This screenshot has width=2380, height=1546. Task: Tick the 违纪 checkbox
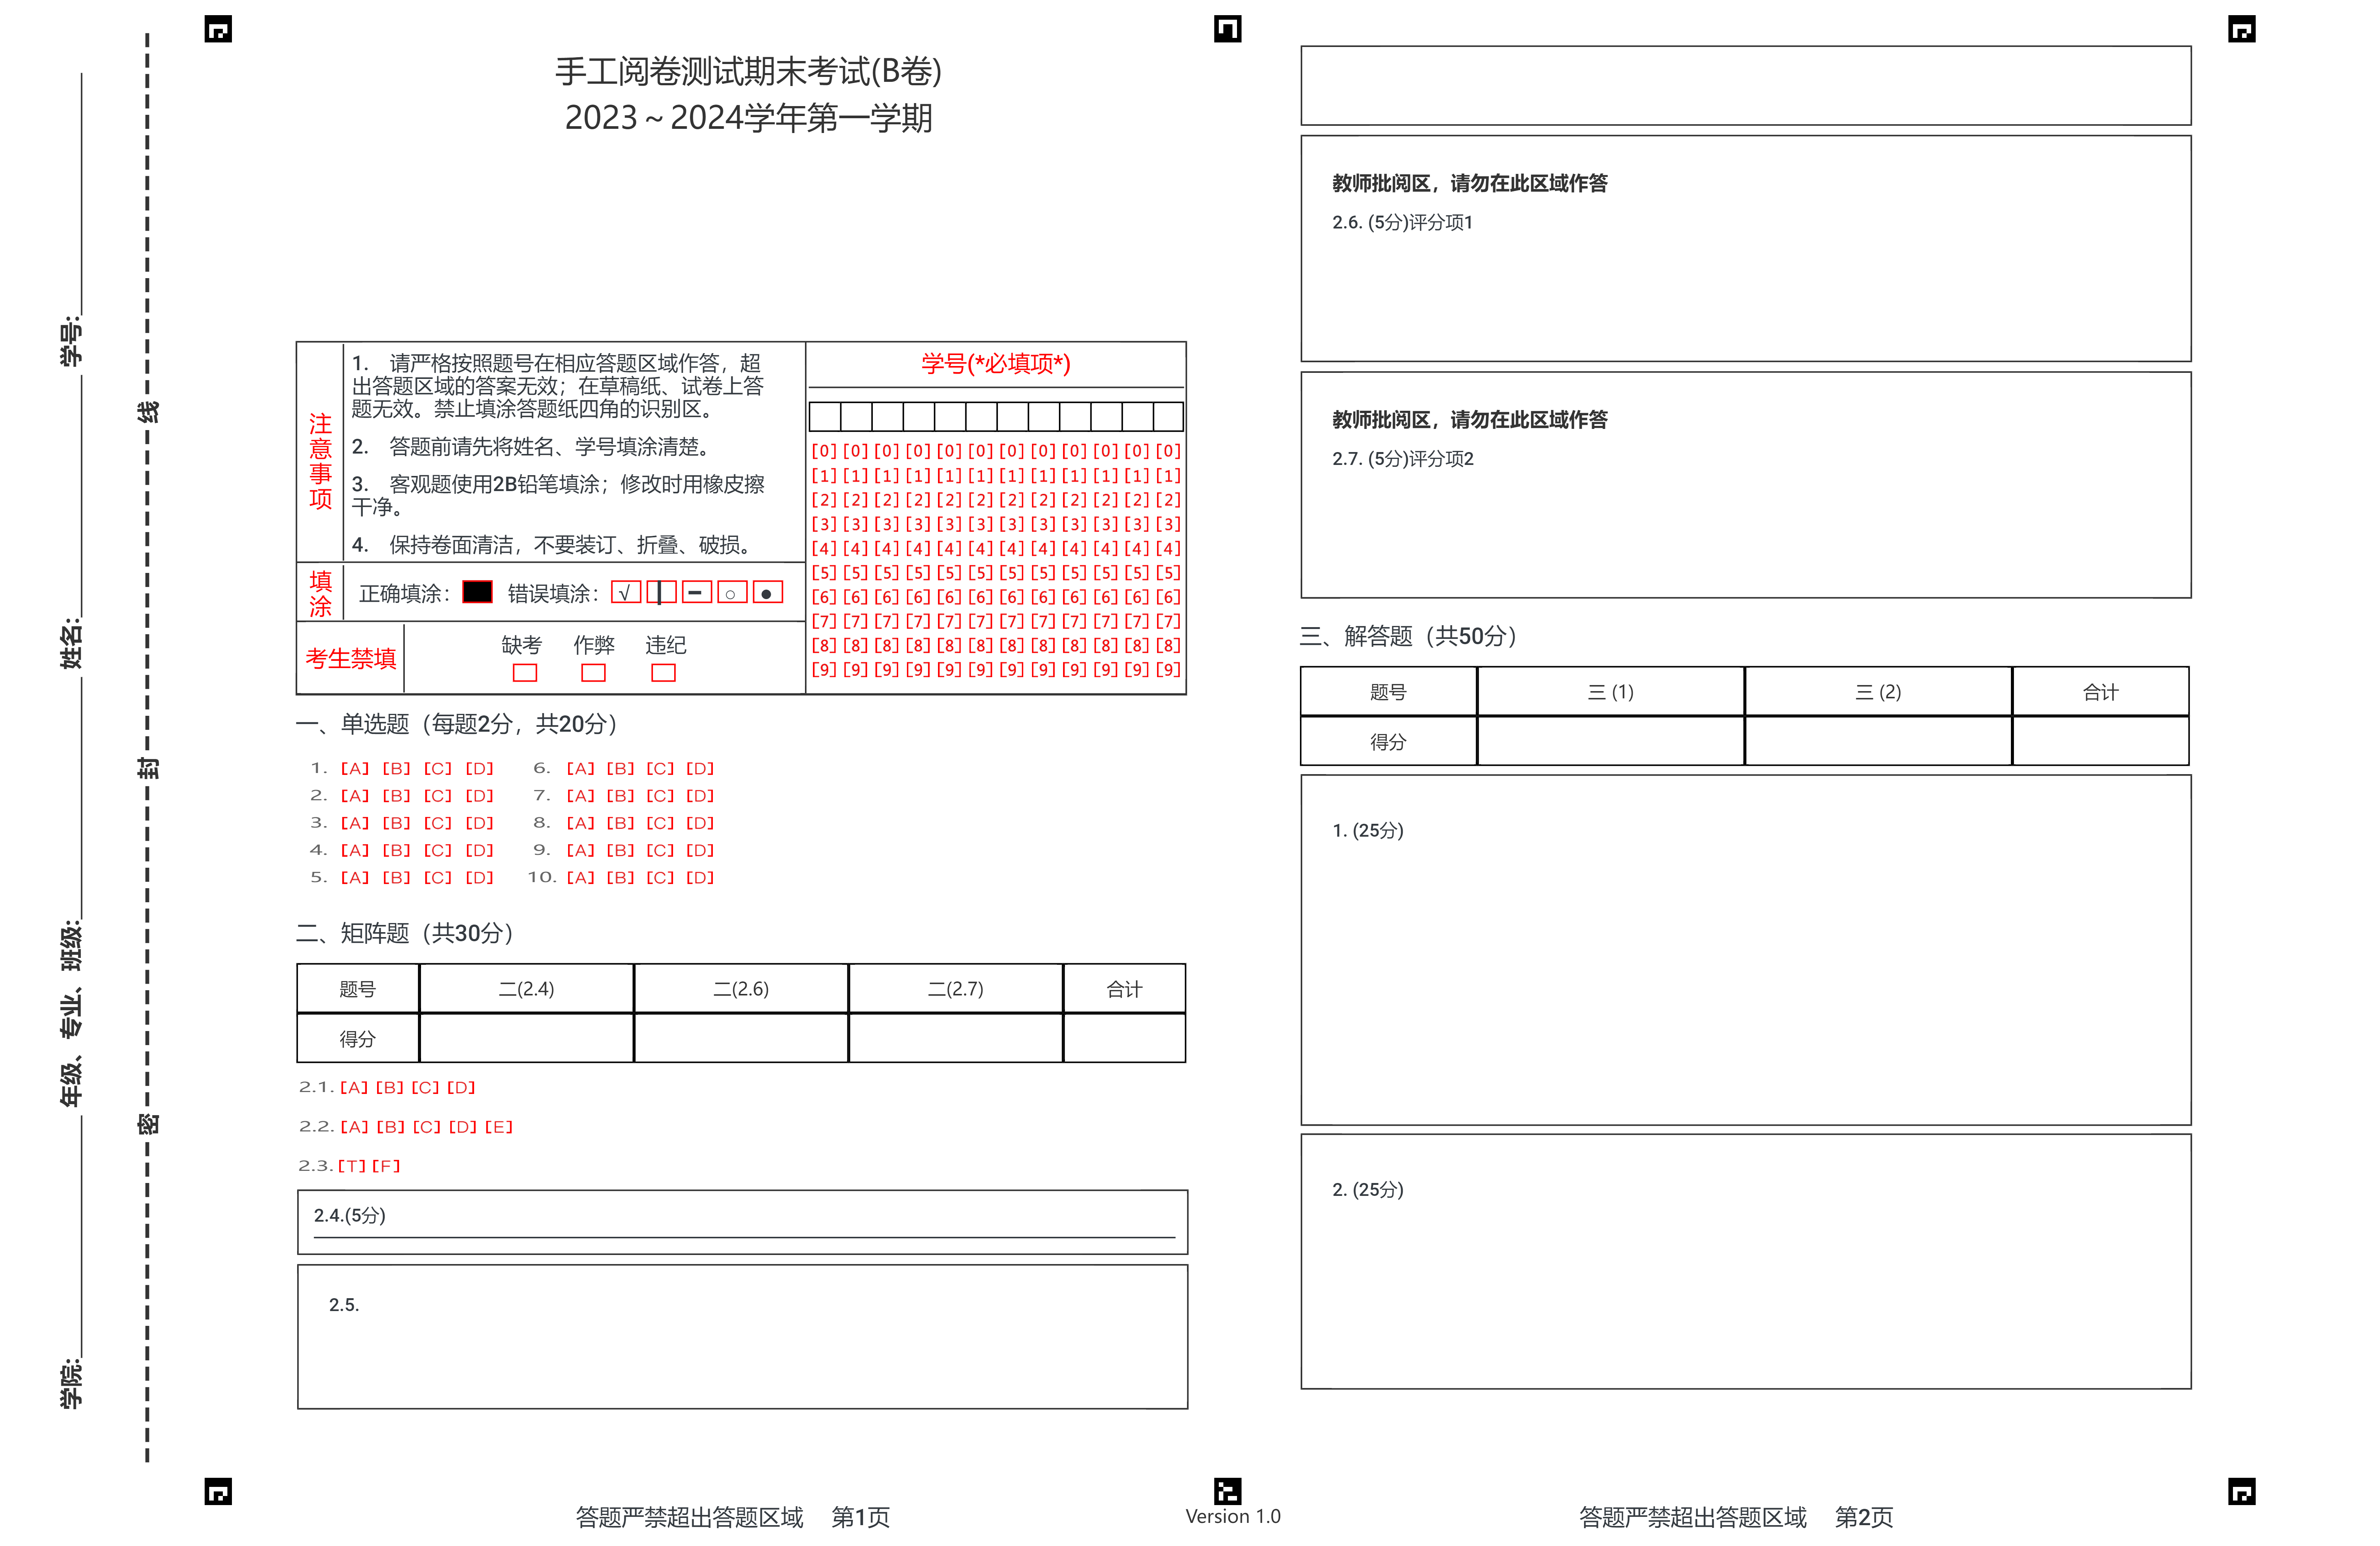coord(663,673)
